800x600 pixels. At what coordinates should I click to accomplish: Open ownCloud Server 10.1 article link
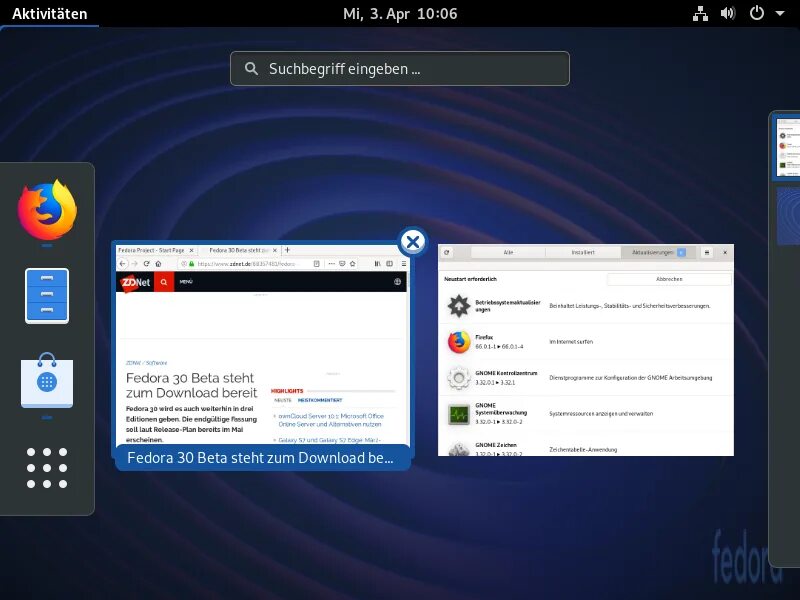pyautogui.click(x=331, y=420)
